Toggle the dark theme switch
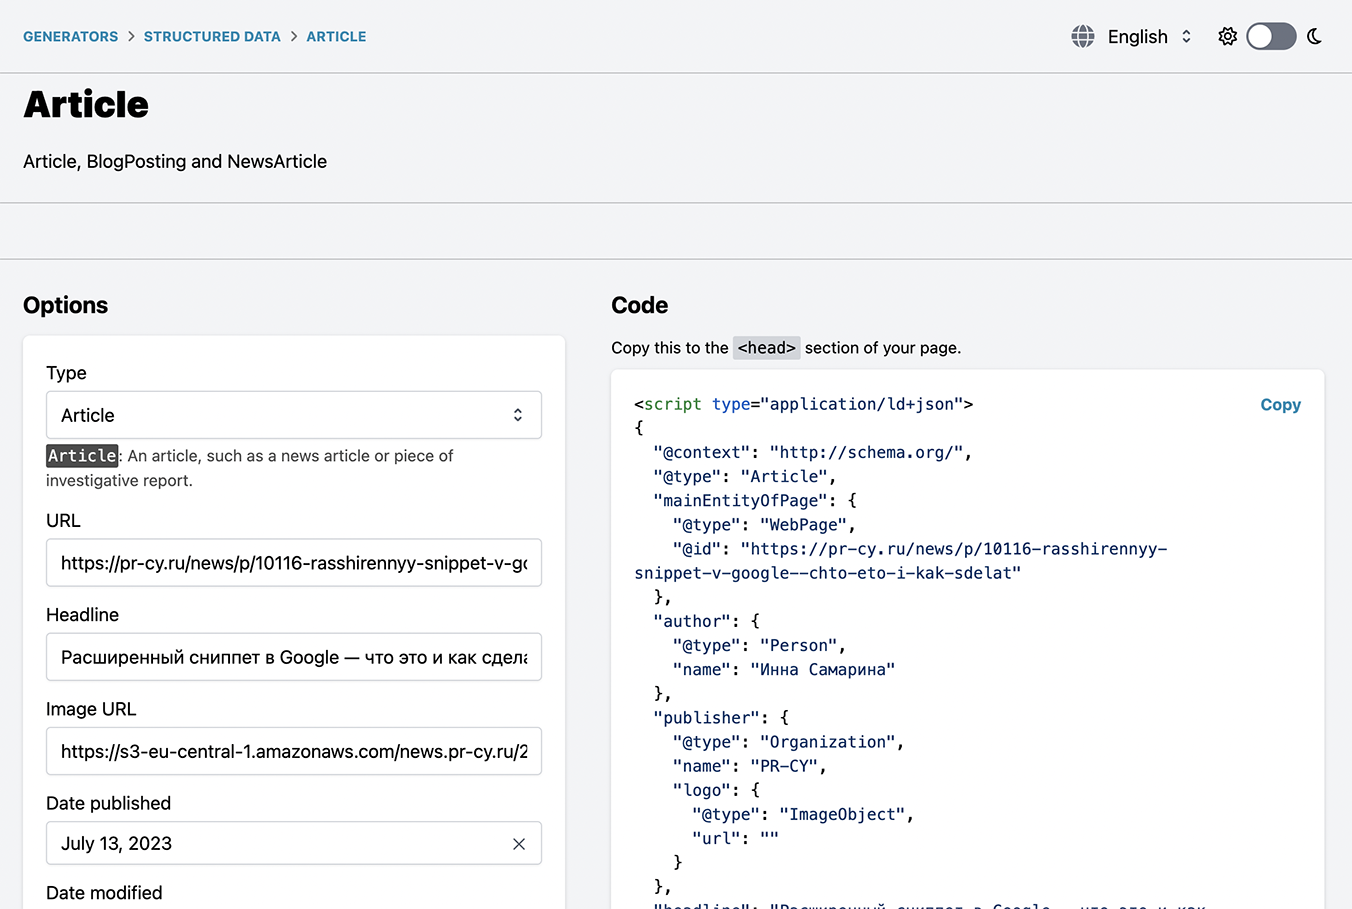This screenshot has width=1352, height=909. tap(1270, 37)
